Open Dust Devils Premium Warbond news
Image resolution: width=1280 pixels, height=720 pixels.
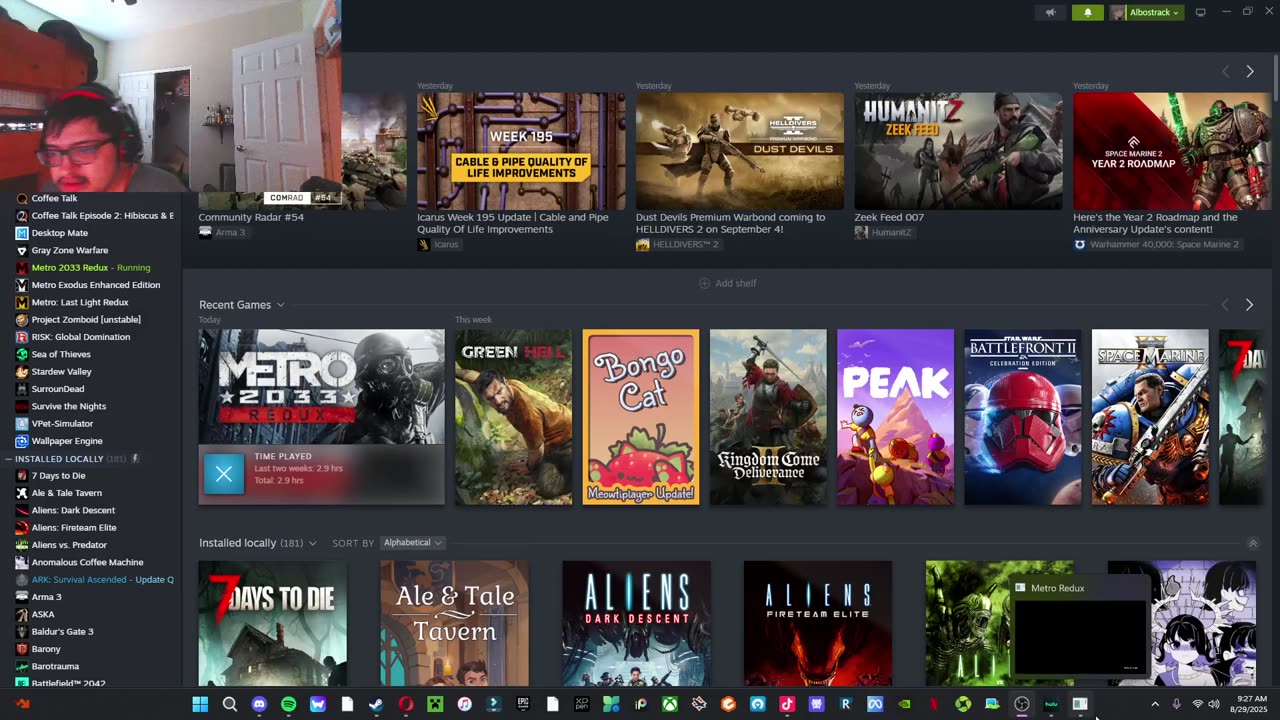[x=740, y=151]
